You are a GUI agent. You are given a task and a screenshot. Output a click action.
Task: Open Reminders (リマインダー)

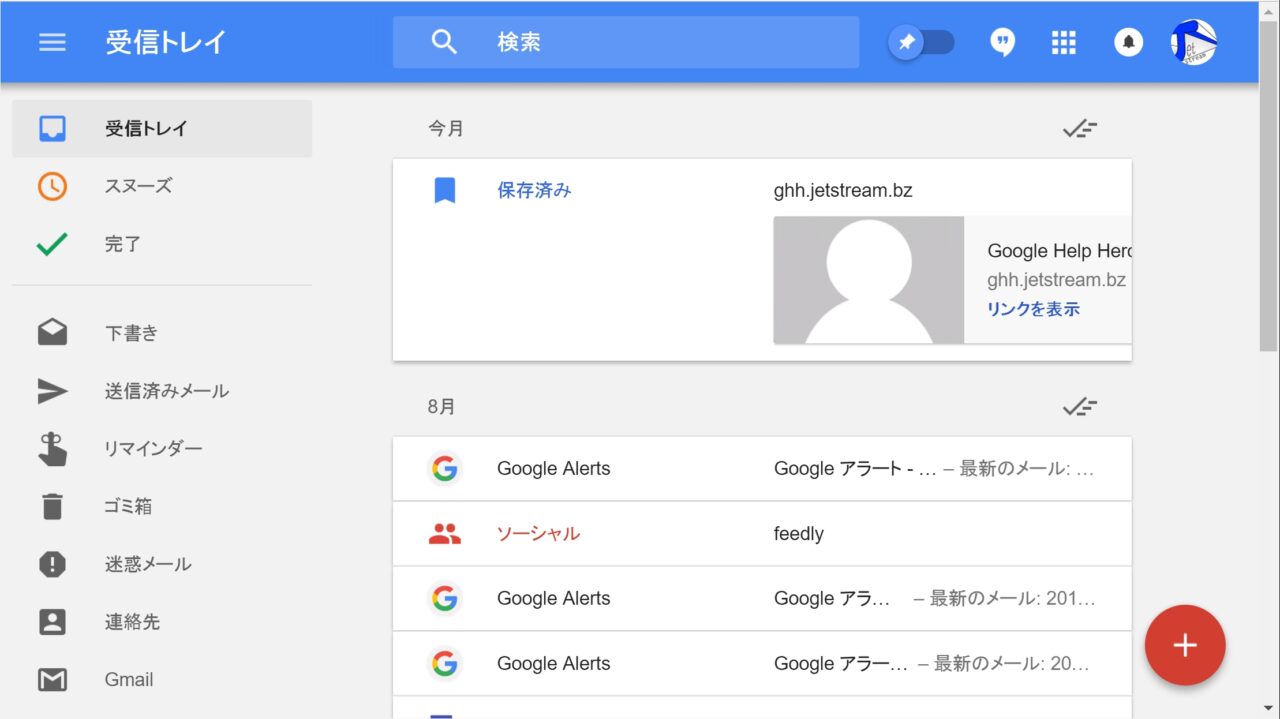tap(153, 449)
